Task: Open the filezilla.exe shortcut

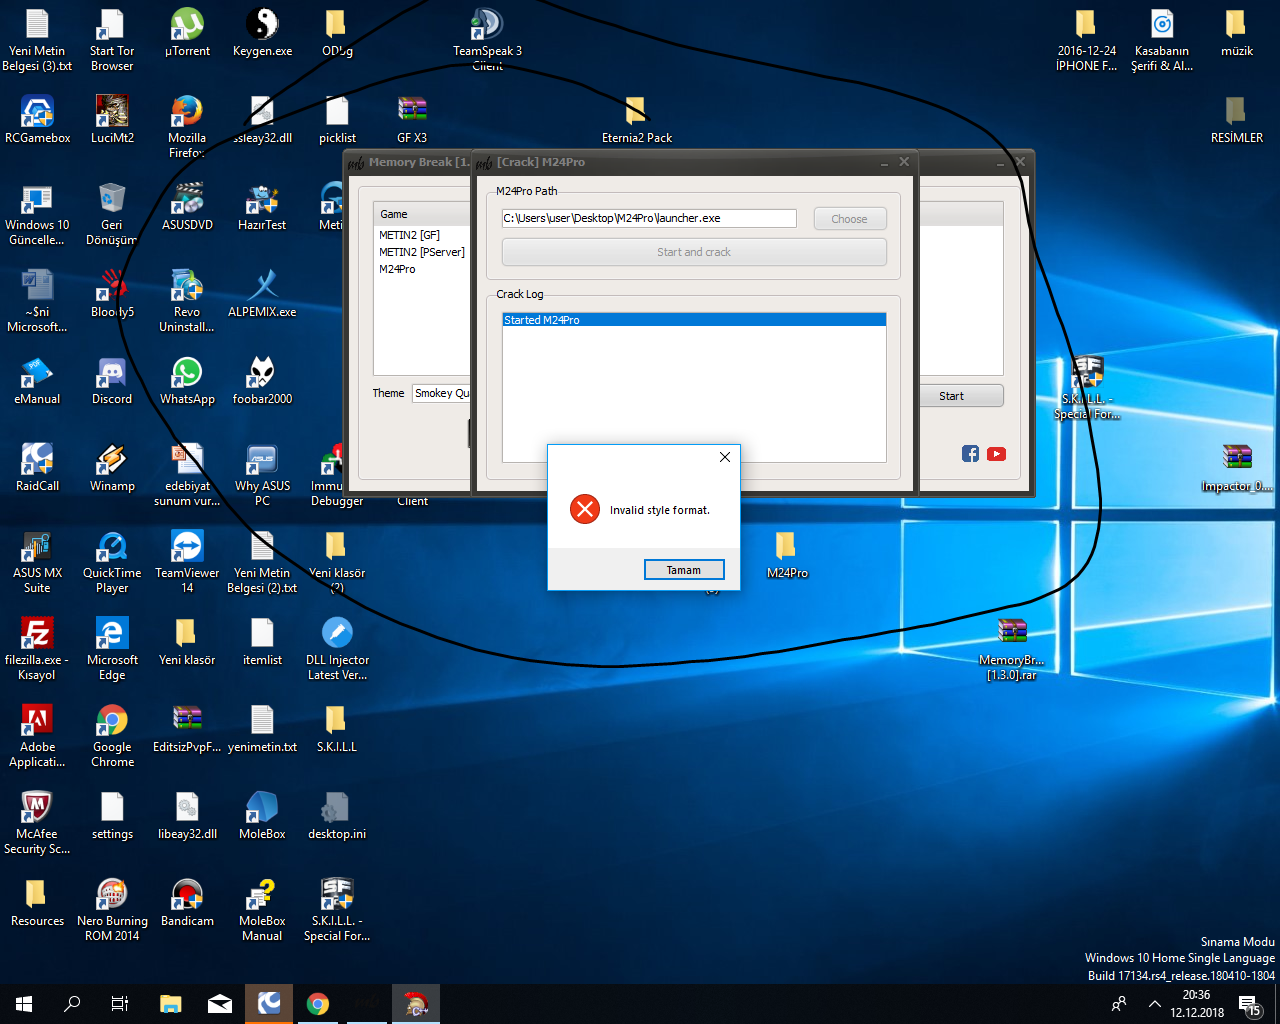Action: coord(37,649)
